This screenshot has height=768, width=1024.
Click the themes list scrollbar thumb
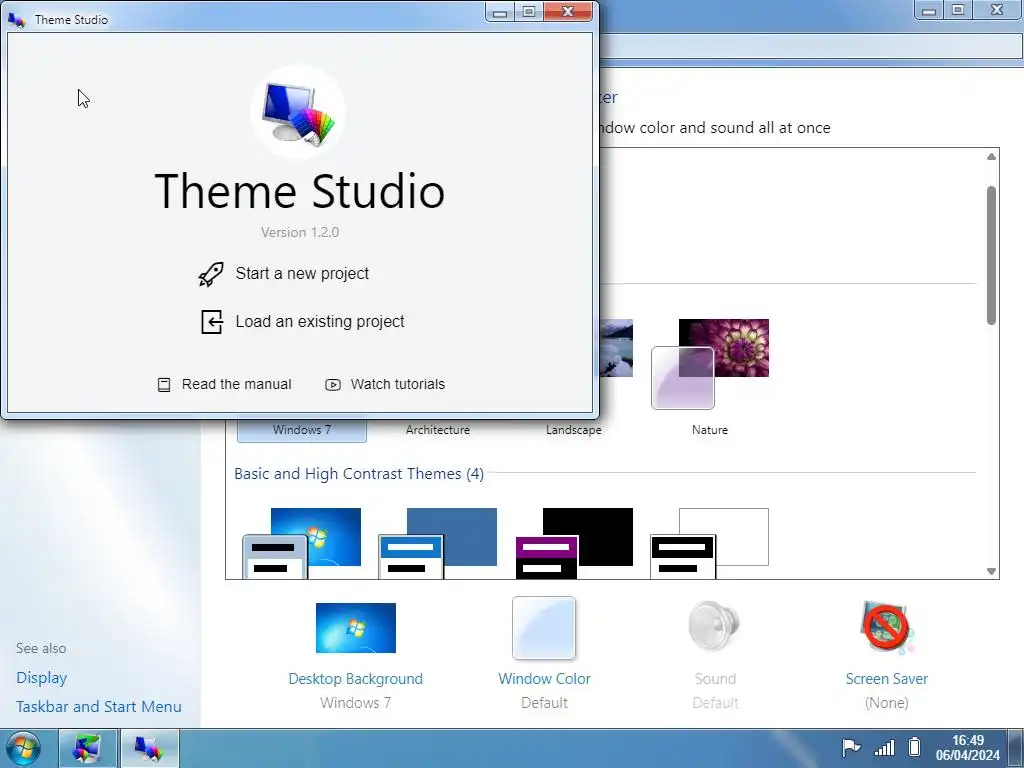tap(991, 255)
